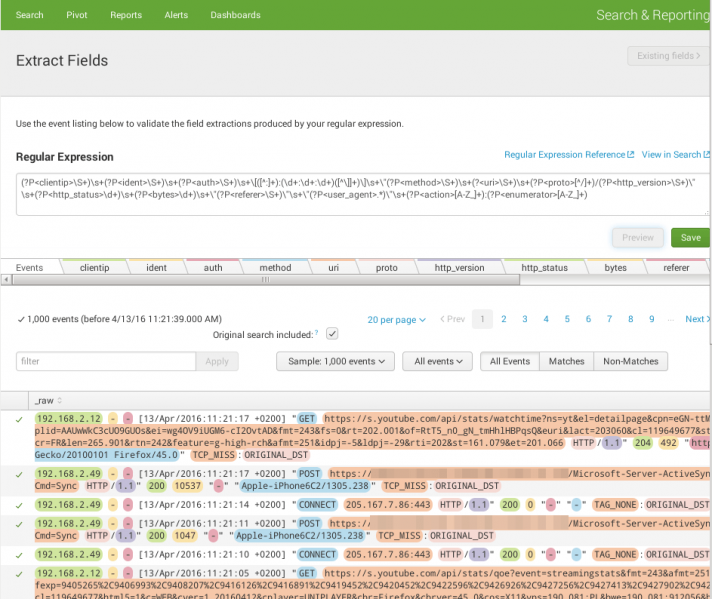
Task: Save the field extraction
Action: [x=690, y=238]
